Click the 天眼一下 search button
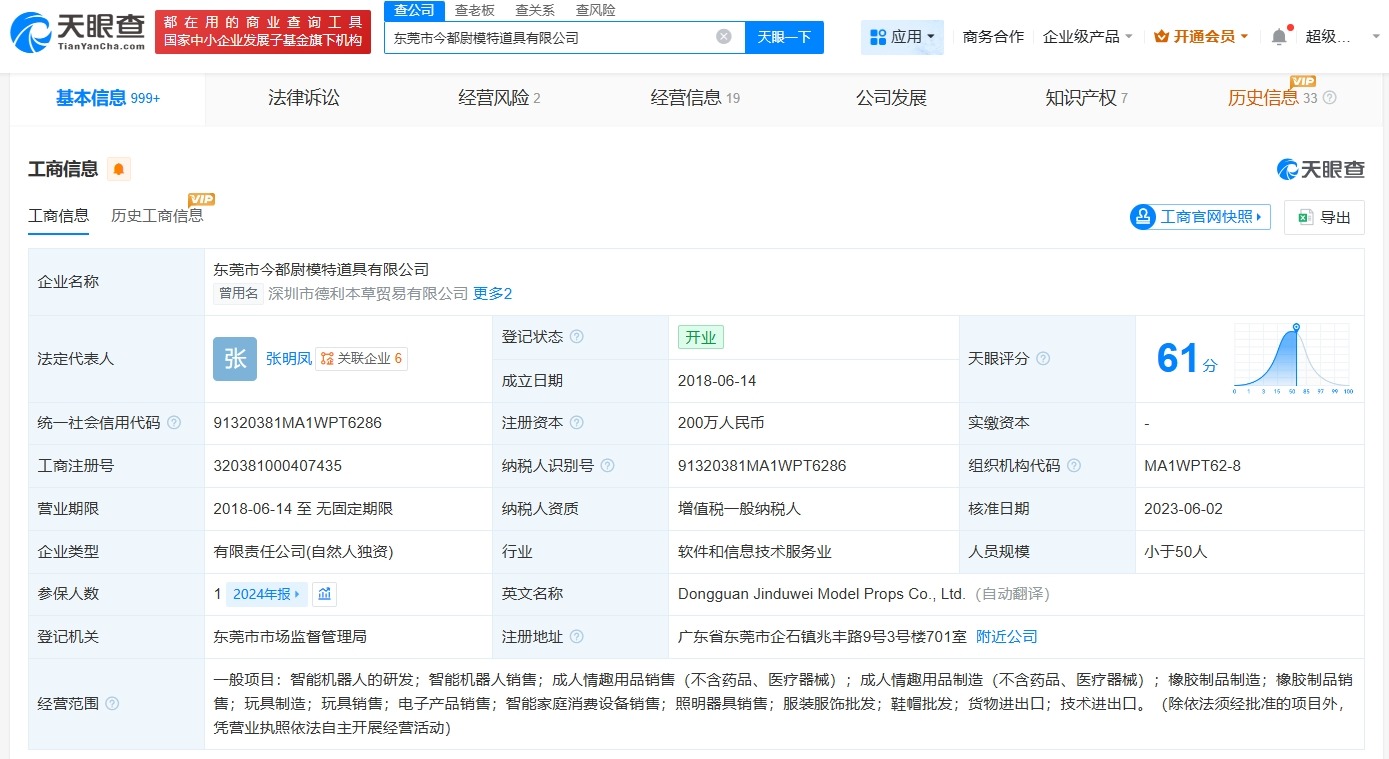This screenshot has width=1389, height=759. coord(784,36)
